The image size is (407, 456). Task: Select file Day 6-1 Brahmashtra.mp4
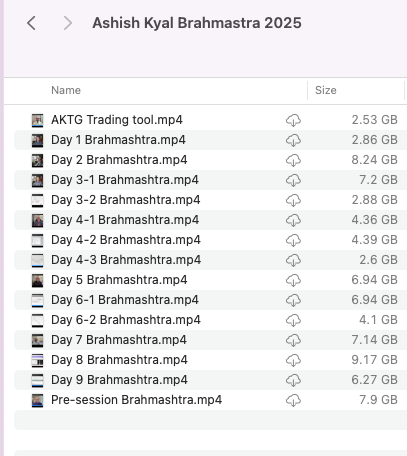pyautogui.click(x=210, y=300)
